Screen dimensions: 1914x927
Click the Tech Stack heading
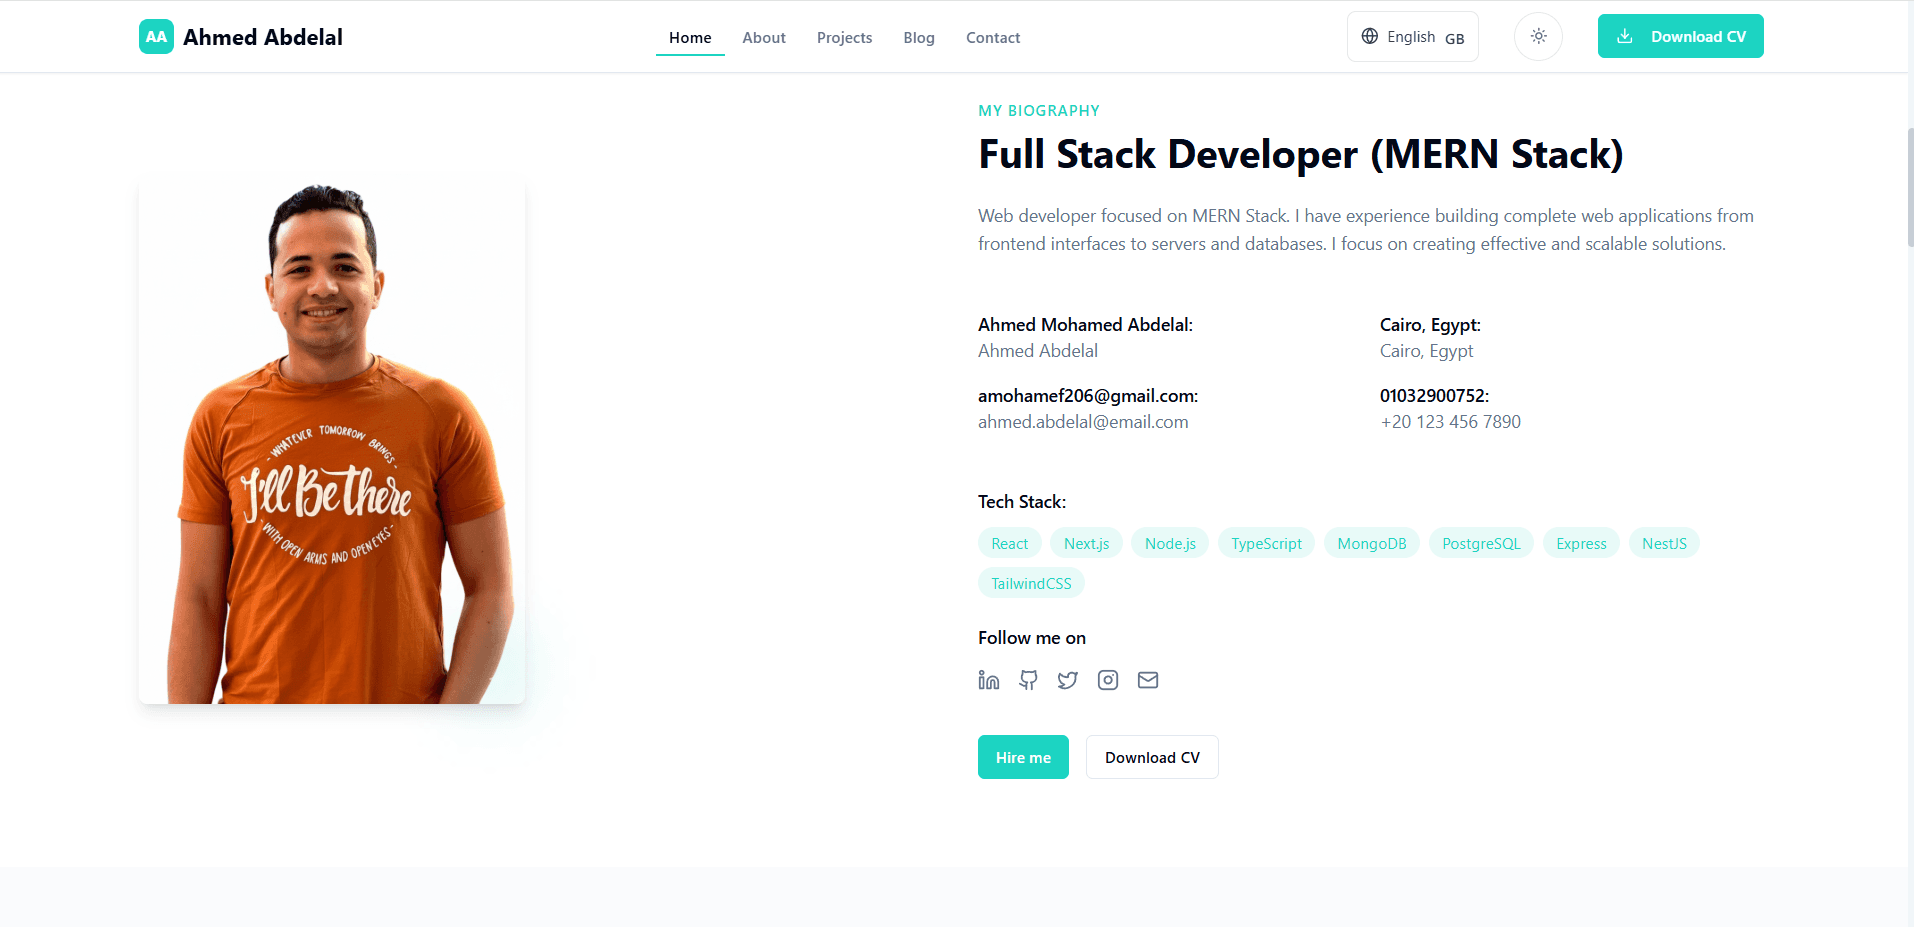tap(1022, 502)
